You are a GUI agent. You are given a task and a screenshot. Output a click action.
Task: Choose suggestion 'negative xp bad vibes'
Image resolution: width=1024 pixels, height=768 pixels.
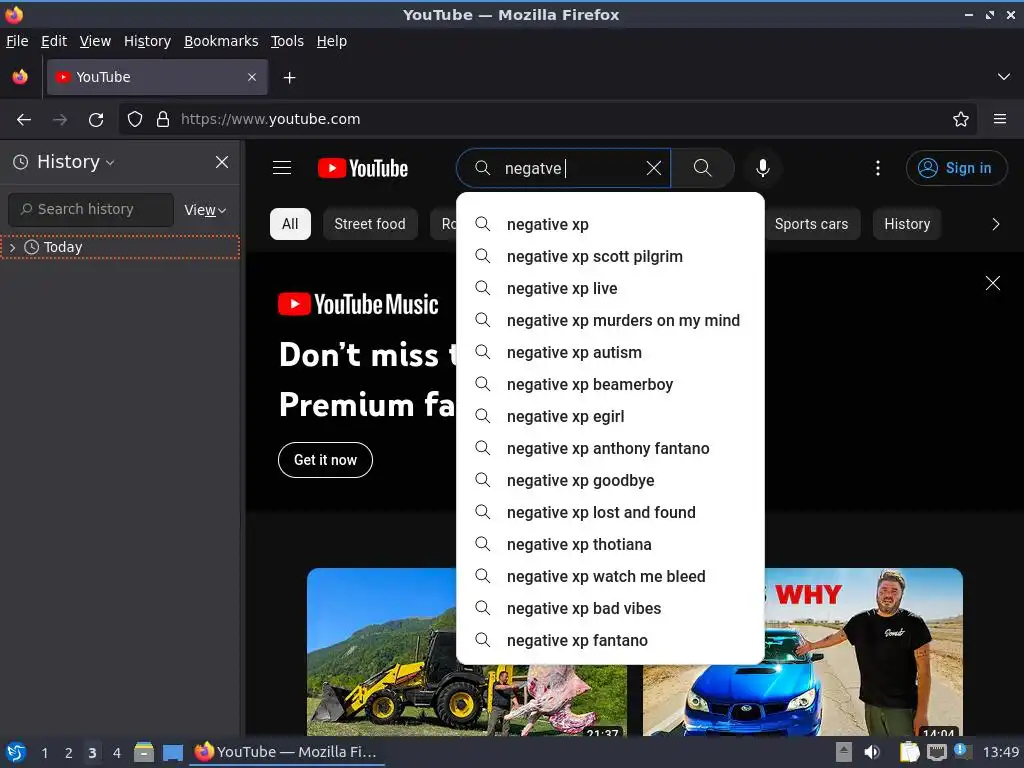[x=610, y=609]
